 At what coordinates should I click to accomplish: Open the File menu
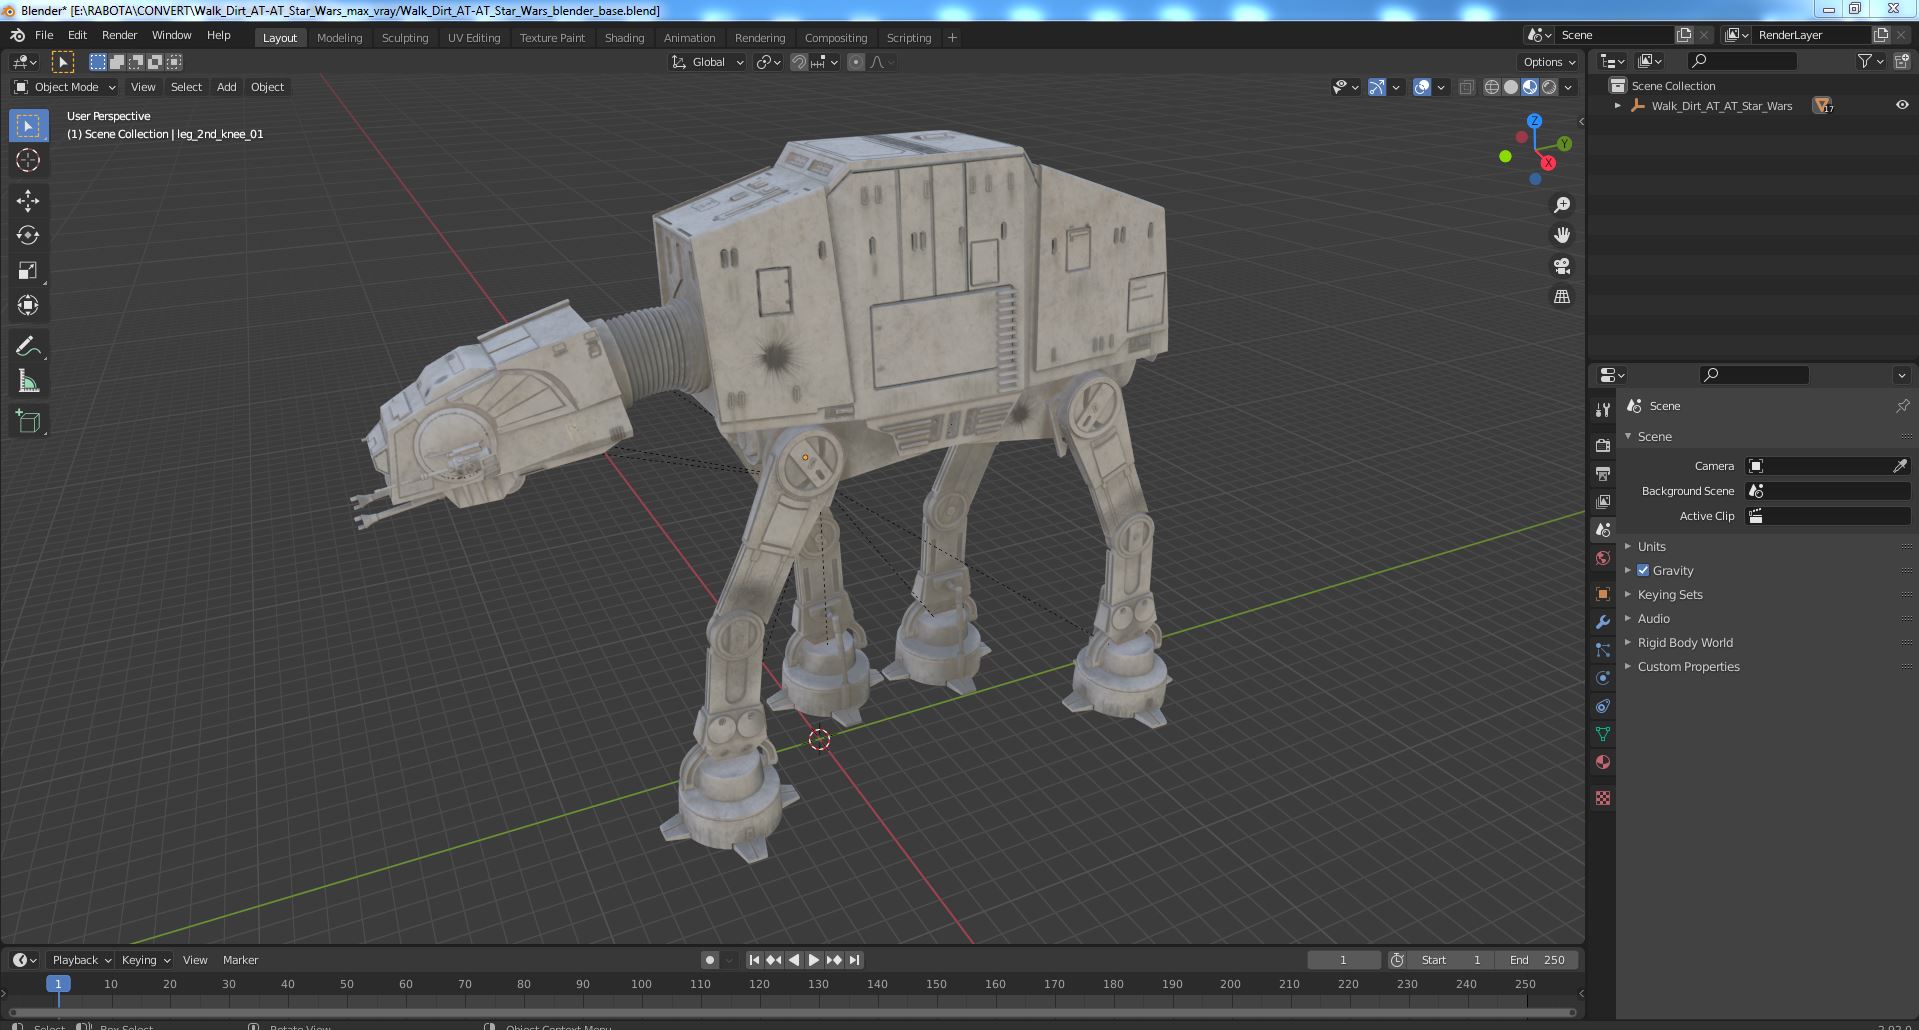pos(44,35)
